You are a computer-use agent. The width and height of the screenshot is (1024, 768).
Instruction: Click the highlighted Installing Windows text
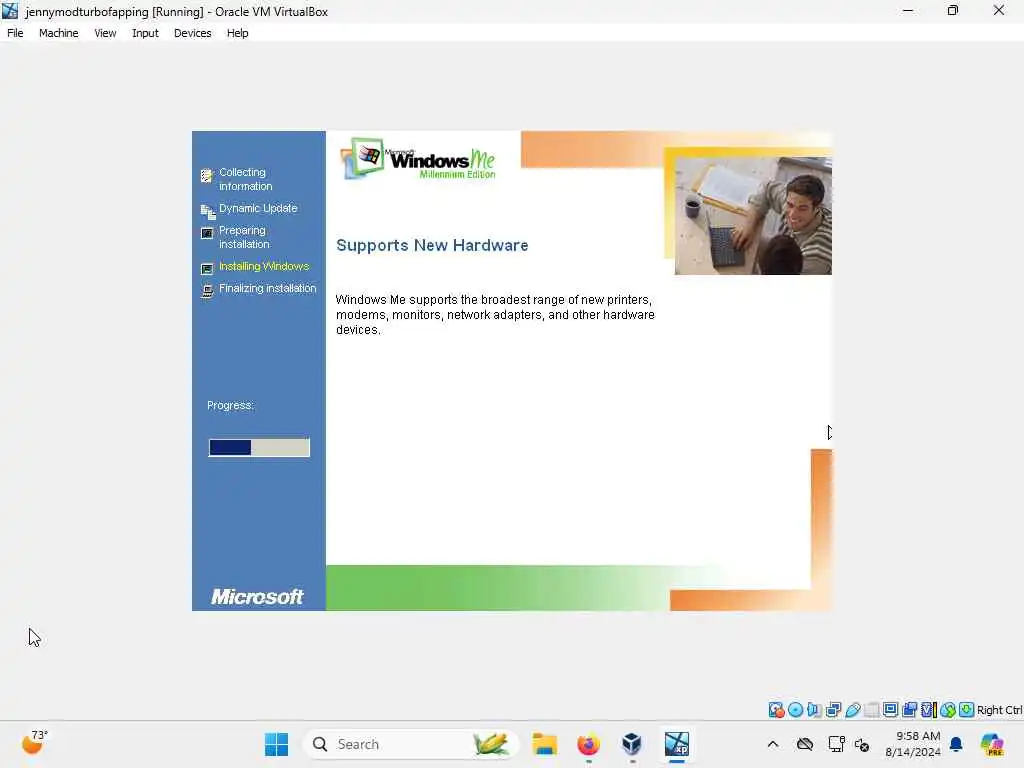[264, 266]
